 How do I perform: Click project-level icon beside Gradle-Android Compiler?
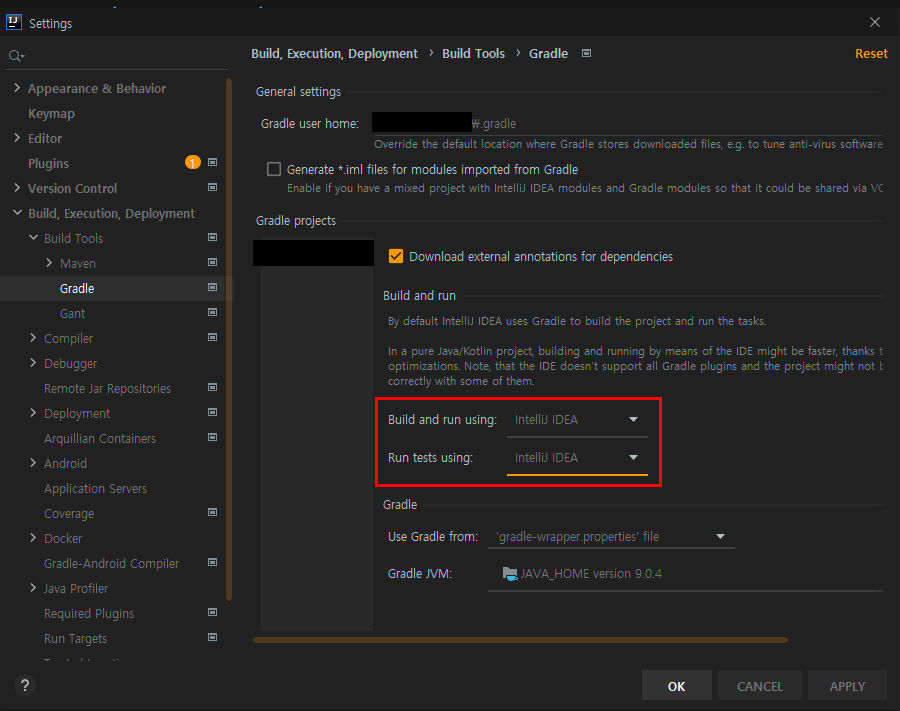coord(212,562)
